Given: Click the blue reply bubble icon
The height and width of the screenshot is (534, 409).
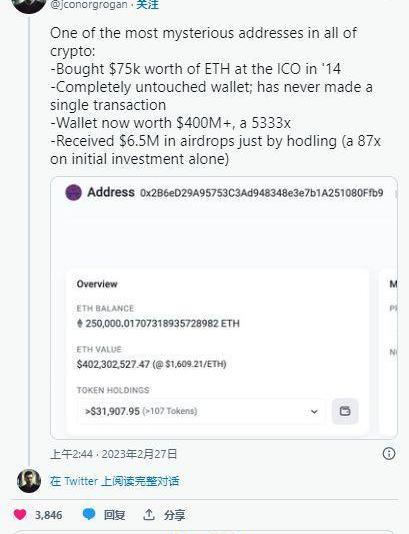Looking at the screenshot, I should pyautogui.click(x=89, y=514).
